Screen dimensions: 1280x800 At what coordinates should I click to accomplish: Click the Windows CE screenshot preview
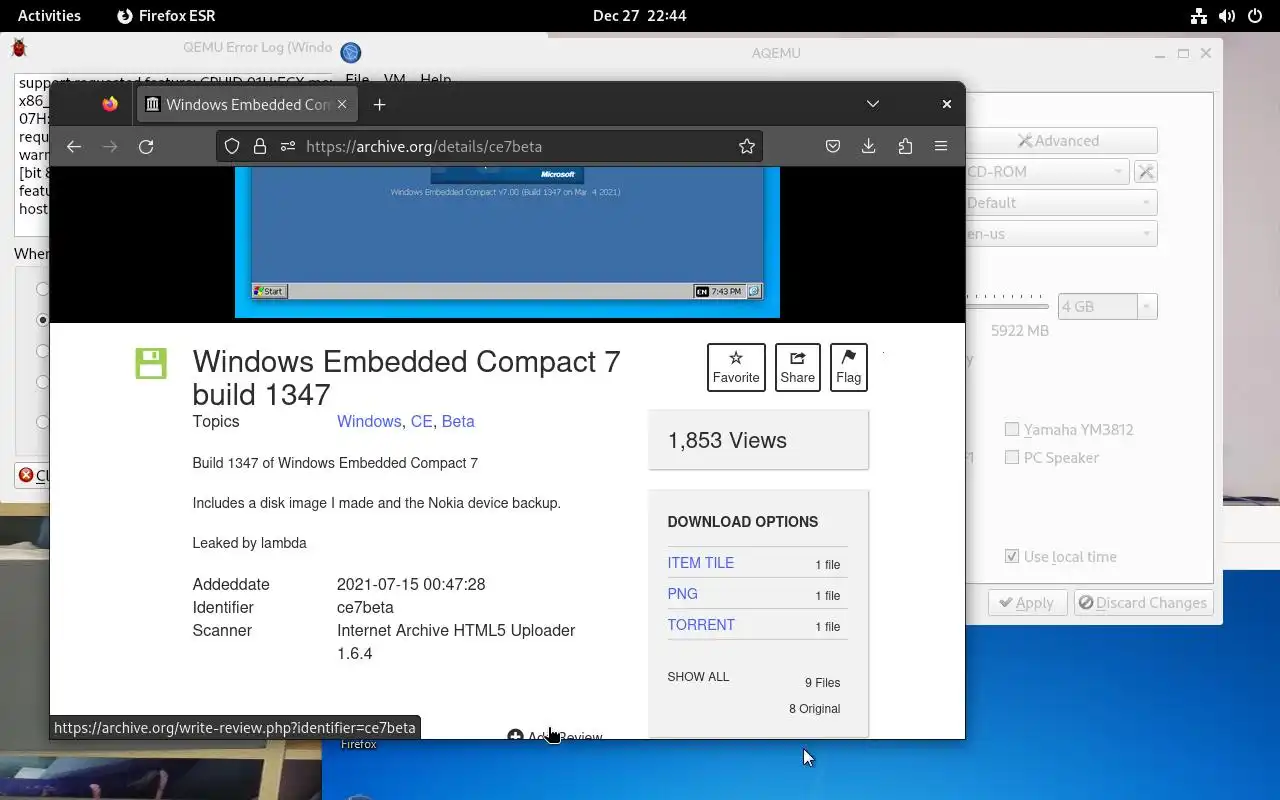coord(507,242)
